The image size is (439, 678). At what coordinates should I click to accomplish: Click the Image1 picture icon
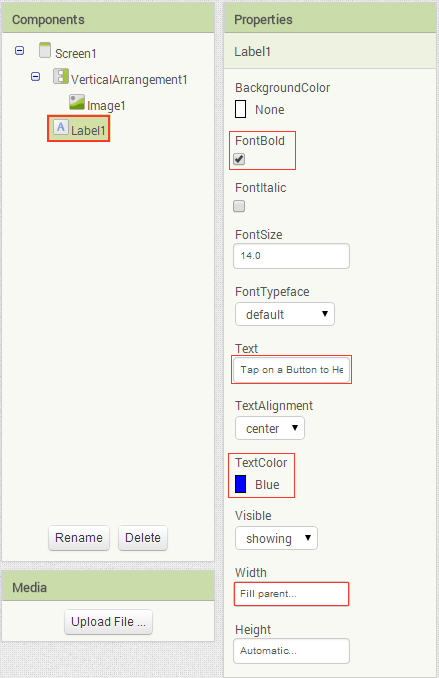pos(77,102)
